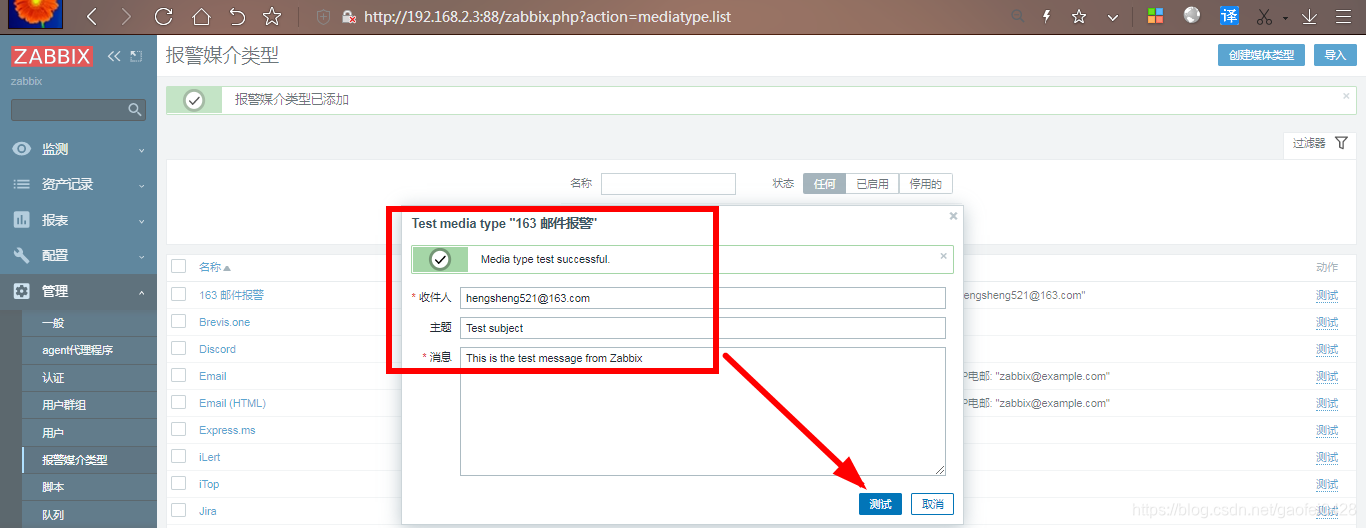The image size is (1366, 528).
Task: Click the undo/restore closed tab arrow
Action: click(237, 17)
